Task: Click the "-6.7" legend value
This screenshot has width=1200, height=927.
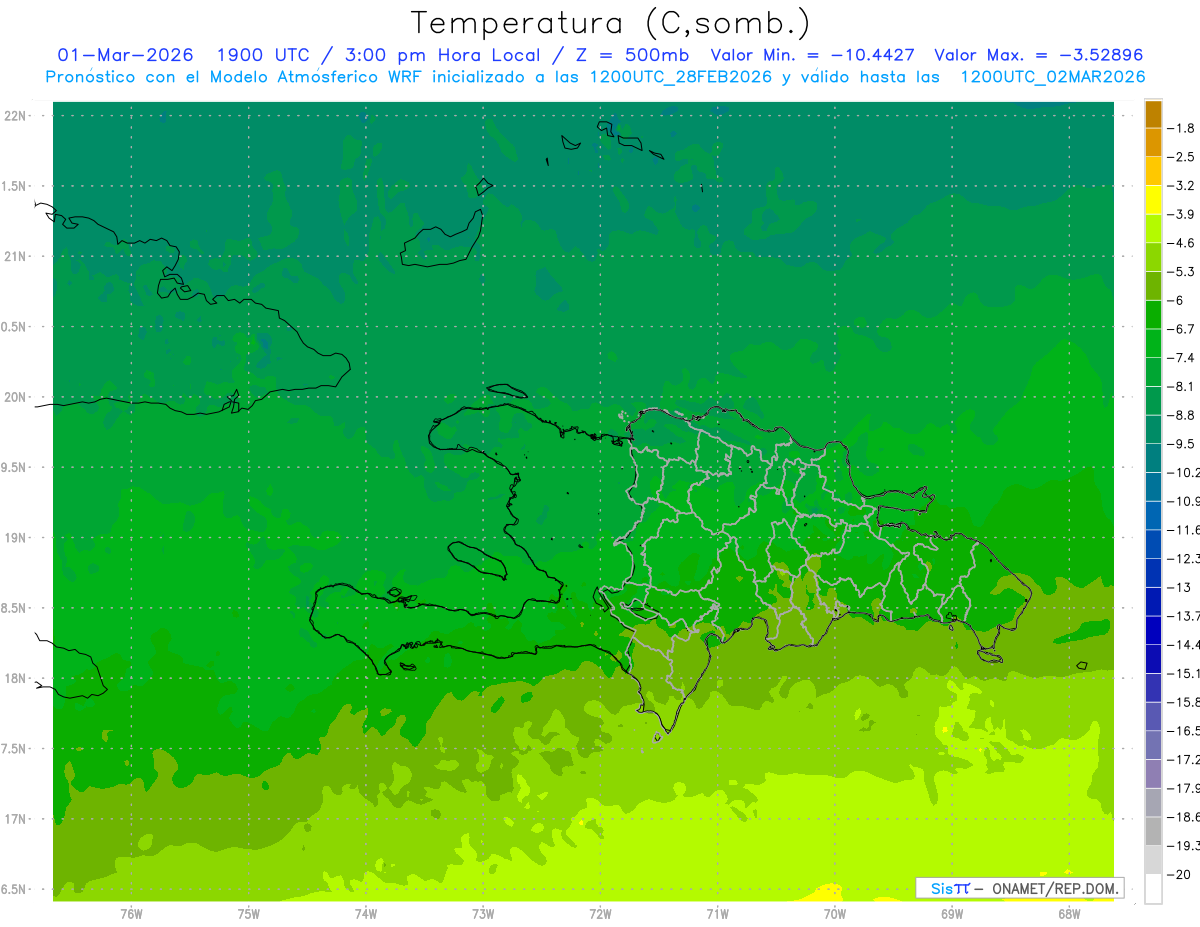Action: point(1181,329)
